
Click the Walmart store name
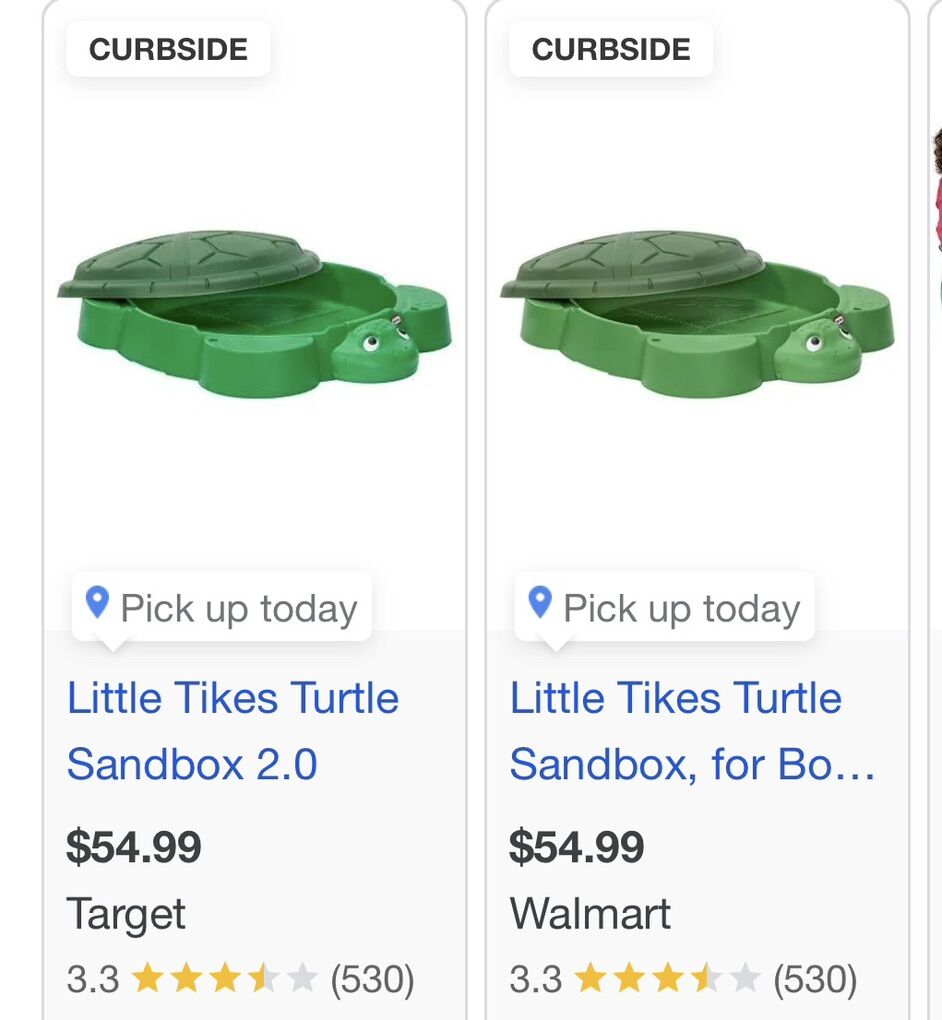pos(590,914)
